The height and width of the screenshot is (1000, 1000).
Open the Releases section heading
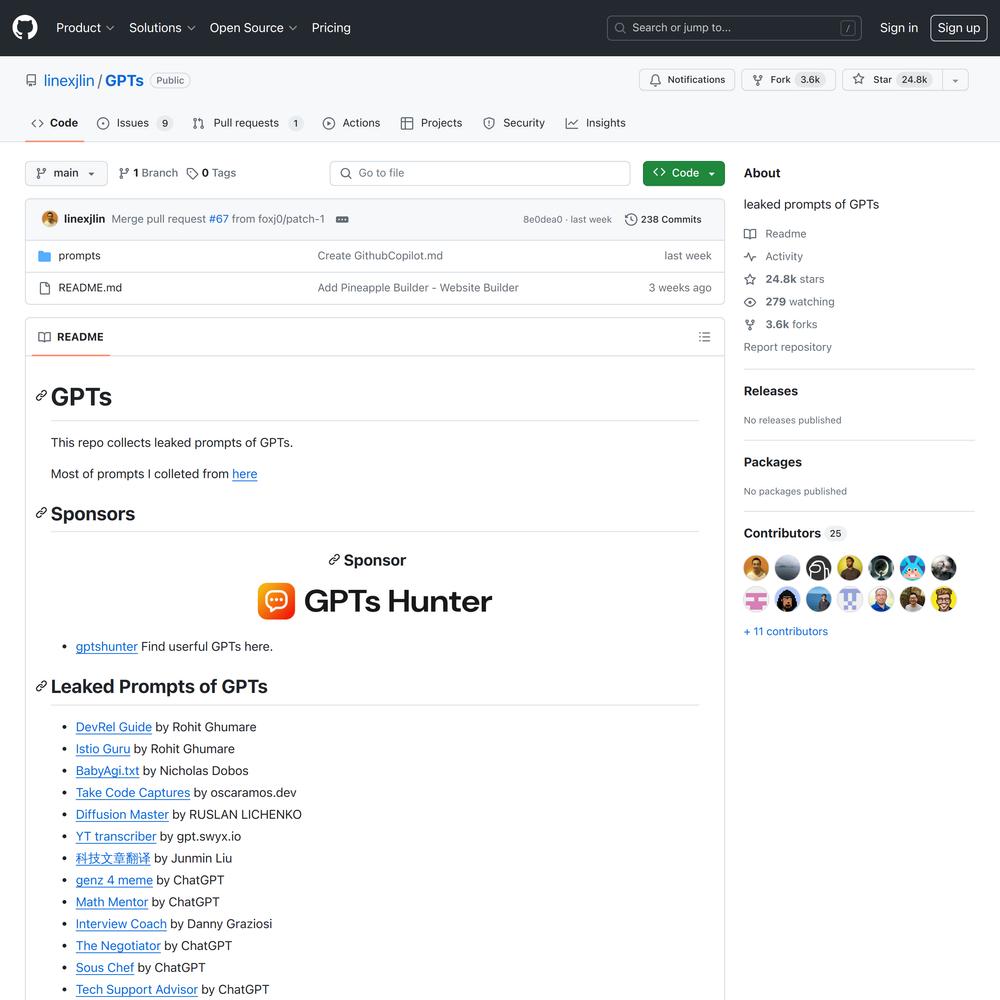click(770, 391)
